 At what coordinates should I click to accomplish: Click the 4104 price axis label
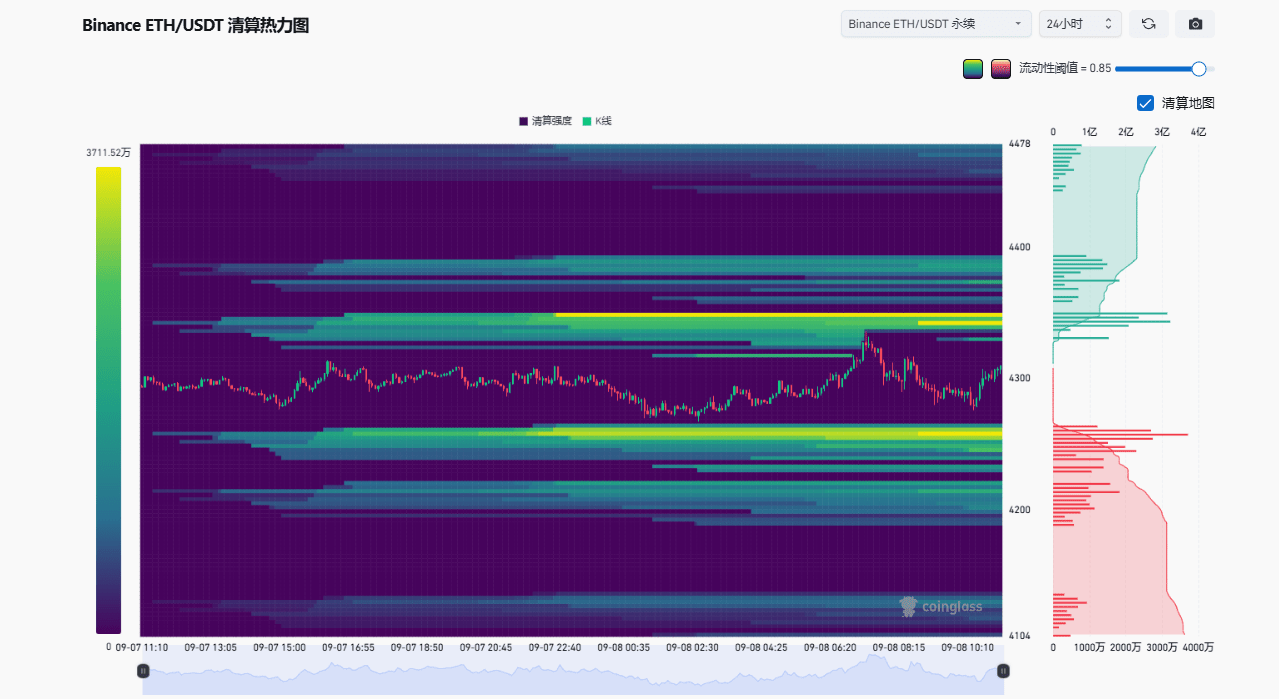click(x=1020, y=635)
